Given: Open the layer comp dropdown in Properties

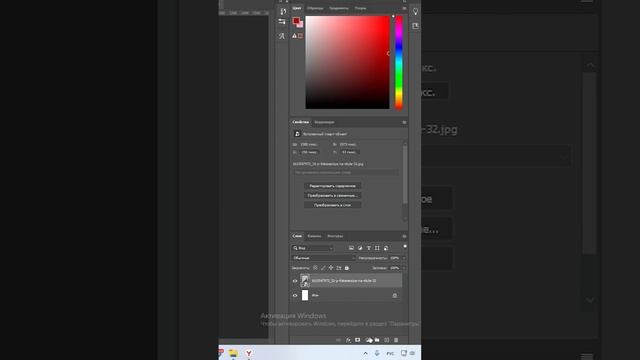Looking at the screenshot, I should click(x=346, y=172).
